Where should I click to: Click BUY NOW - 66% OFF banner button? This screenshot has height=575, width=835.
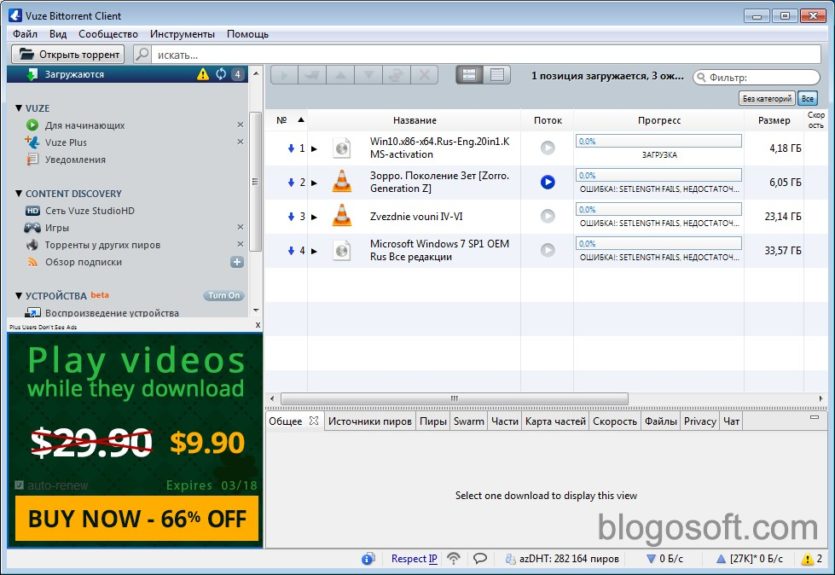pos(137,519)
